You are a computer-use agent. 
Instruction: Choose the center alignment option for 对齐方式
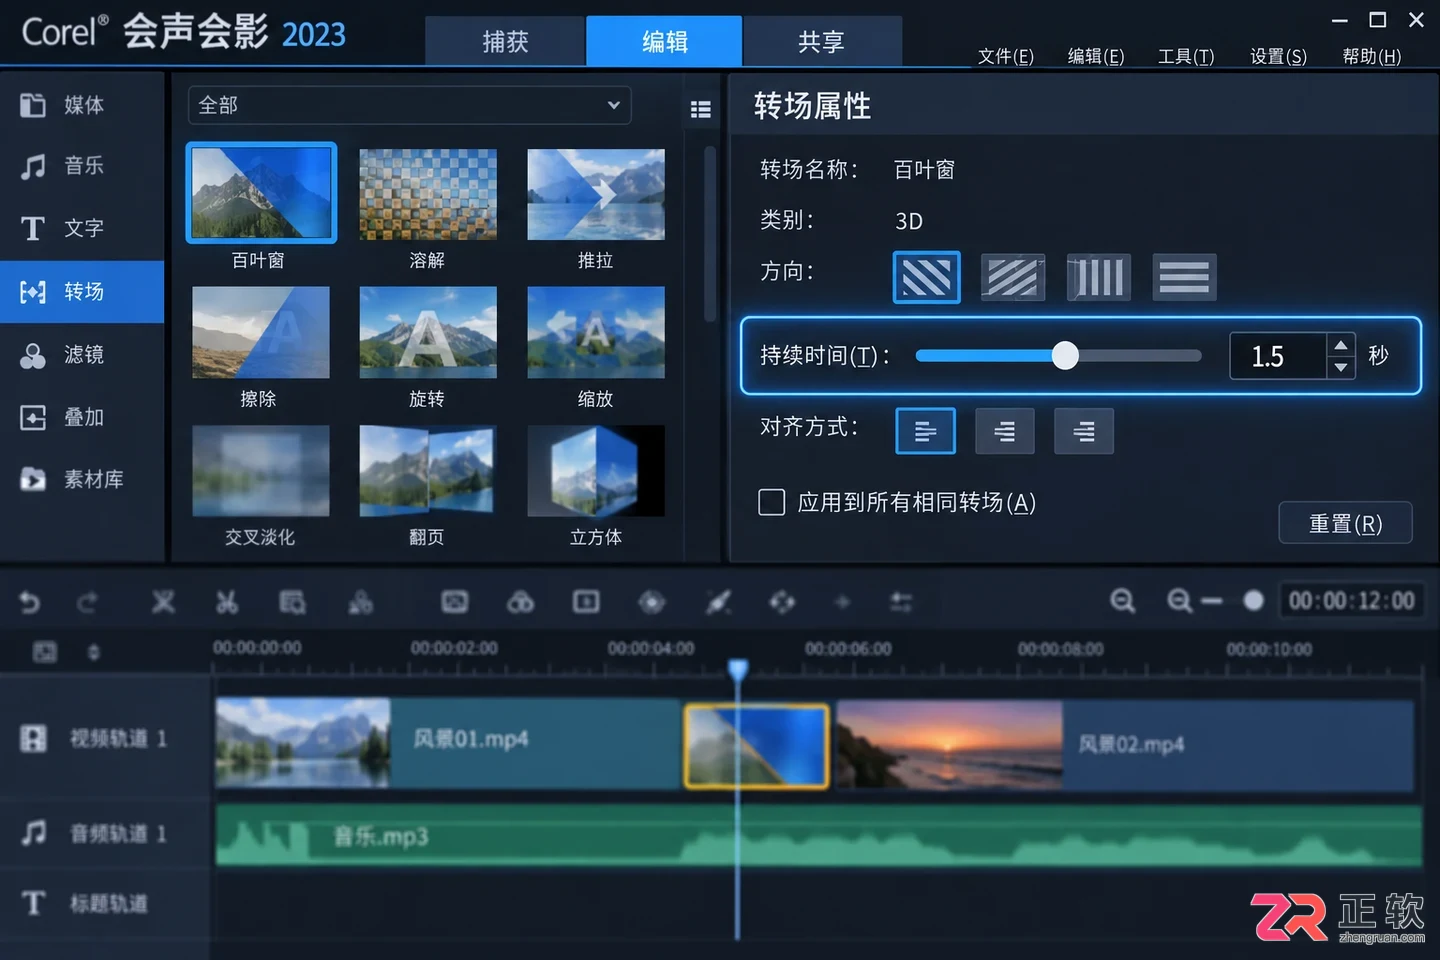pyautogui.click(x=1005, y=431)
